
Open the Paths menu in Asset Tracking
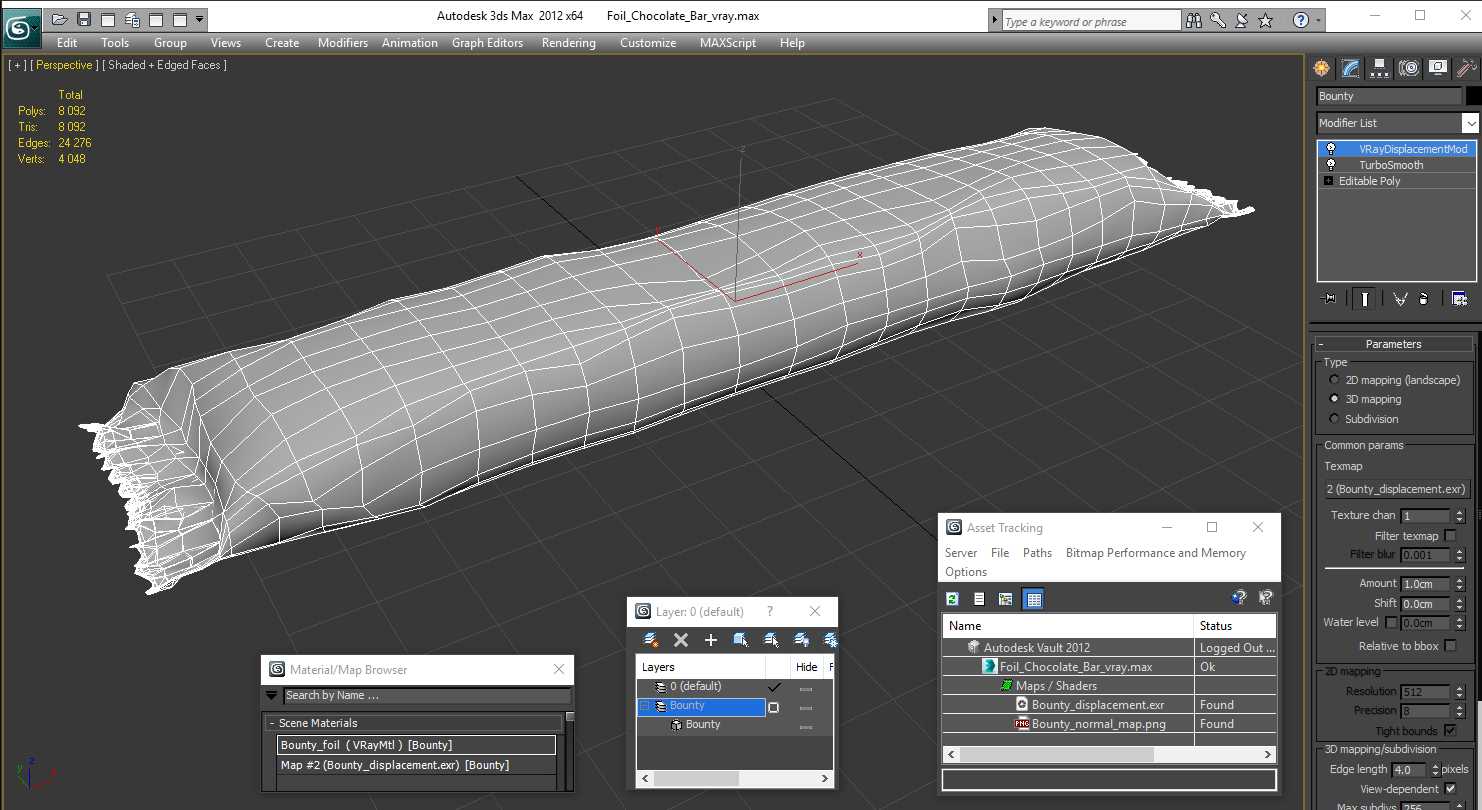1037,553
